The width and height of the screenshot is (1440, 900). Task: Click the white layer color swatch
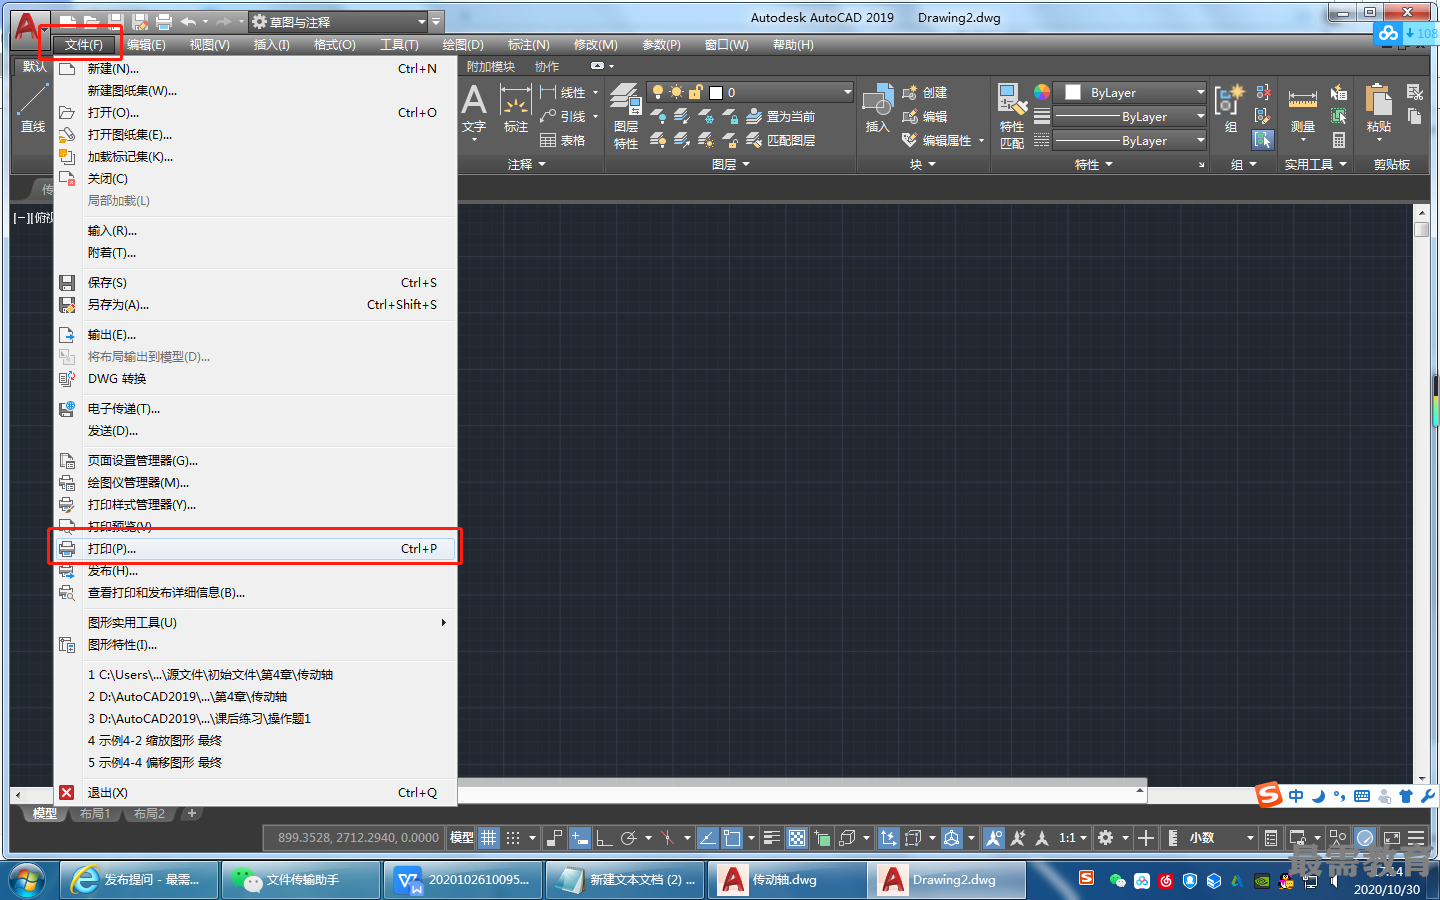click(x=716, y=92)
